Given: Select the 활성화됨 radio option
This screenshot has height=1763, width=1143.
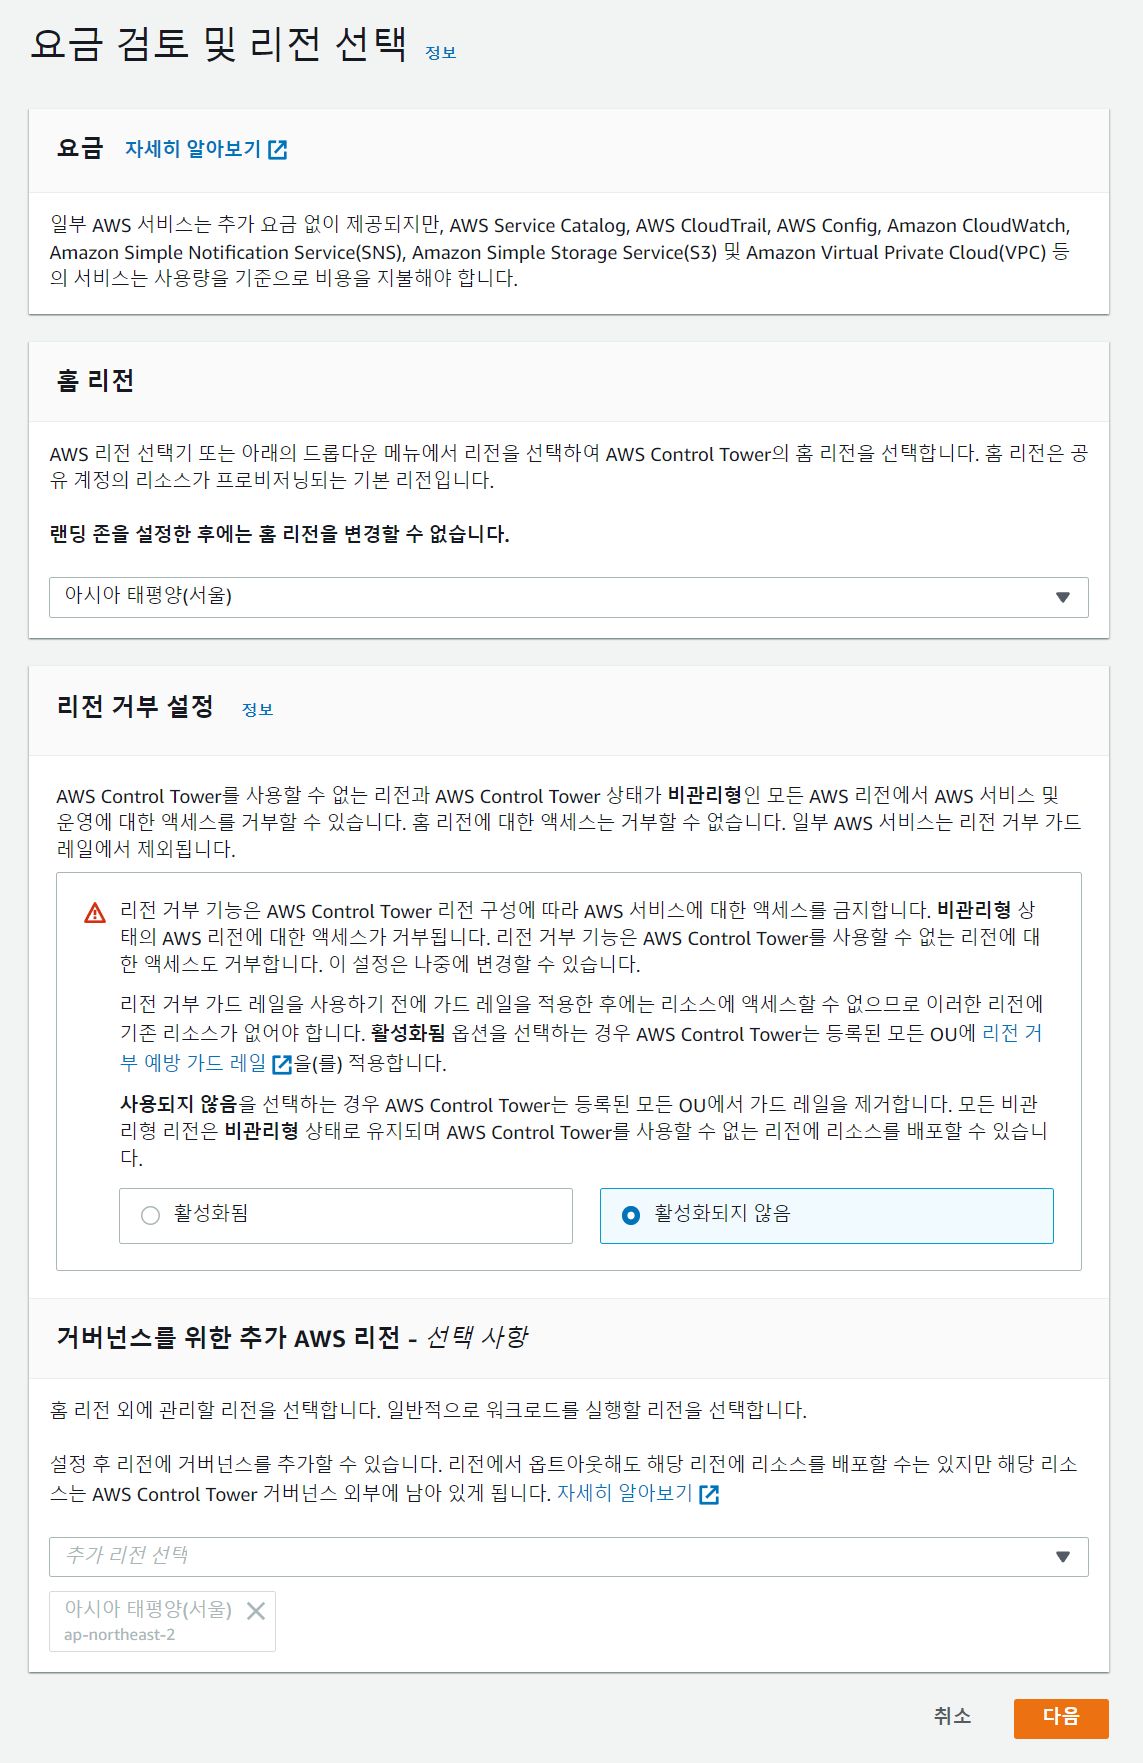Looking at the screenshot, I should (151, 1215).
